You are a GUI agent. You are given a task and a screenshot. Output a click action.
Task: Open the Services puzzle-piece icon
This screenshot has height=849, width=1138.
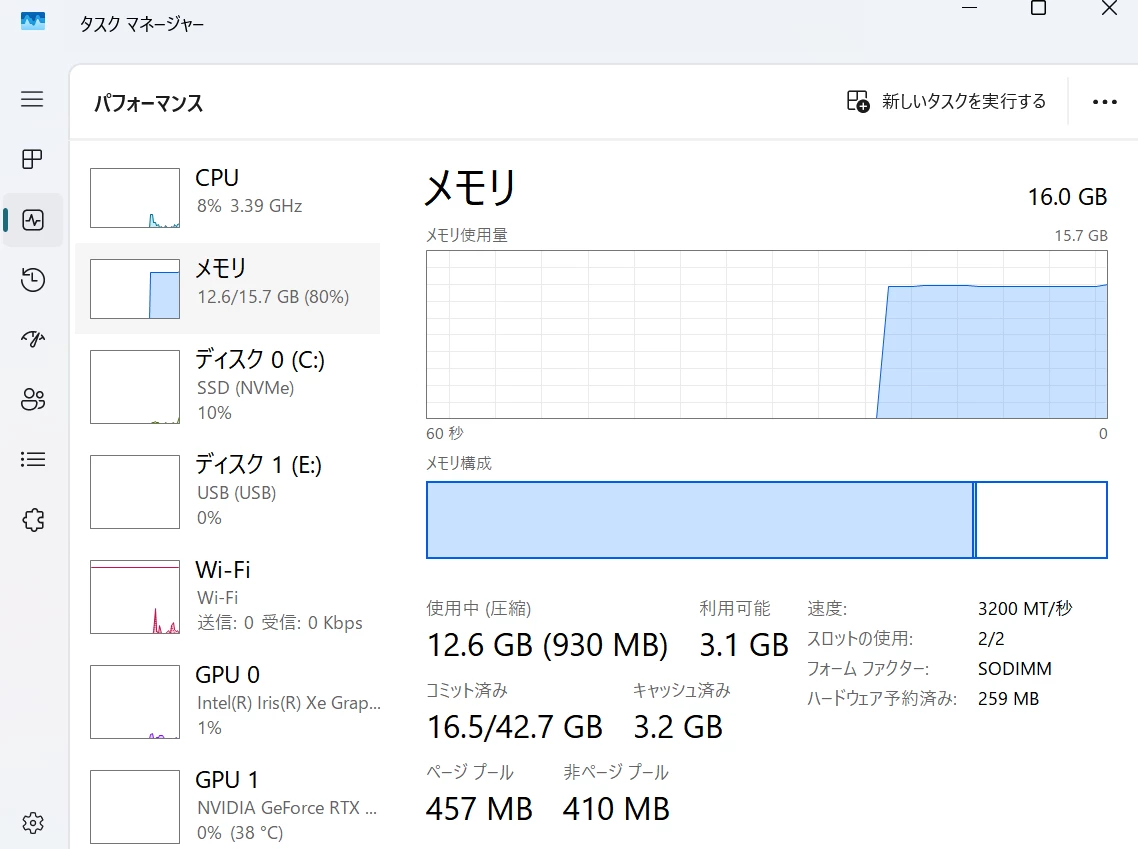click(33, 520)
